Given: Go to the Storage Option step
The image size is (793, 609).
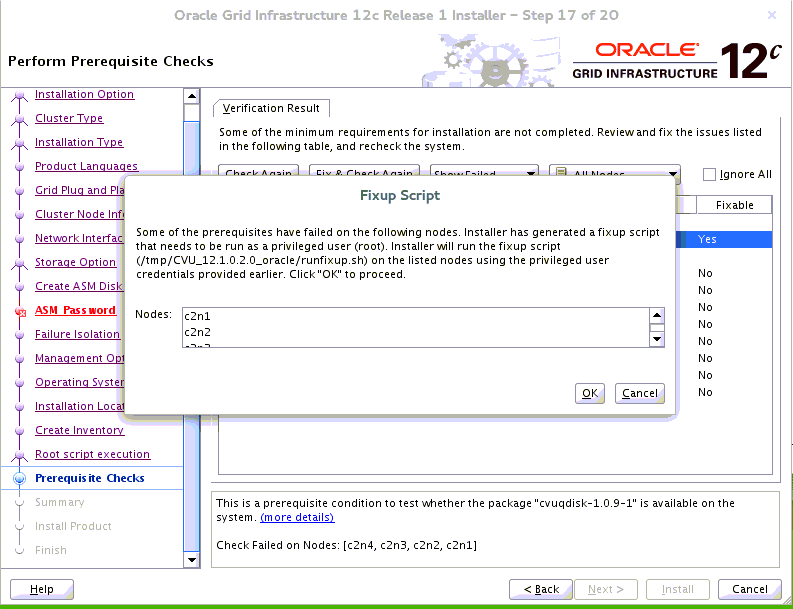Looking at the screenshot, I should click(75, 262).
